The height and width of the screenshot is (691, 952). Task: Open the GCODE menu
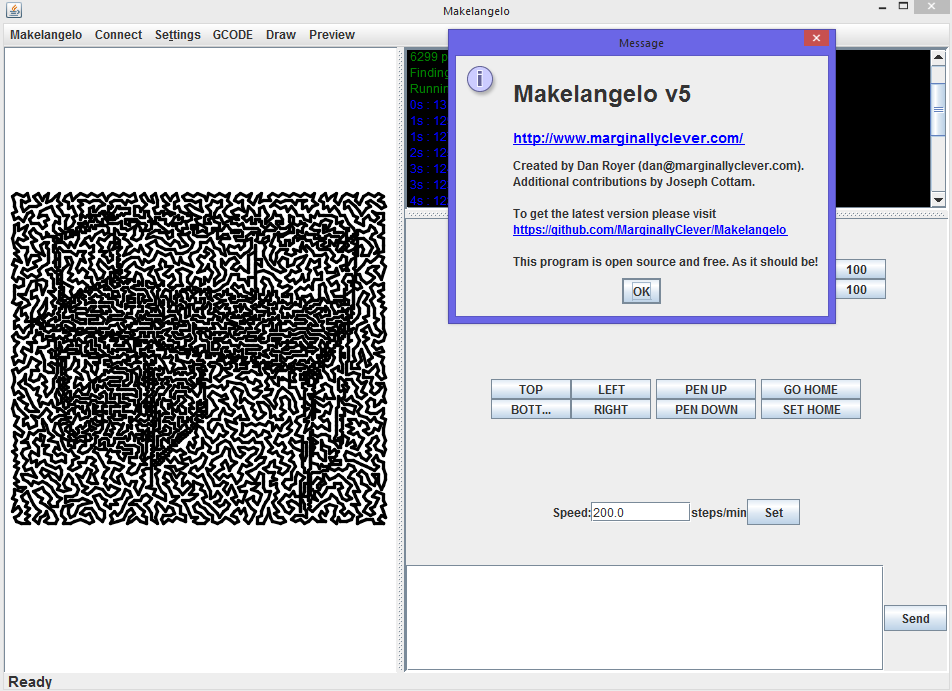233,35
